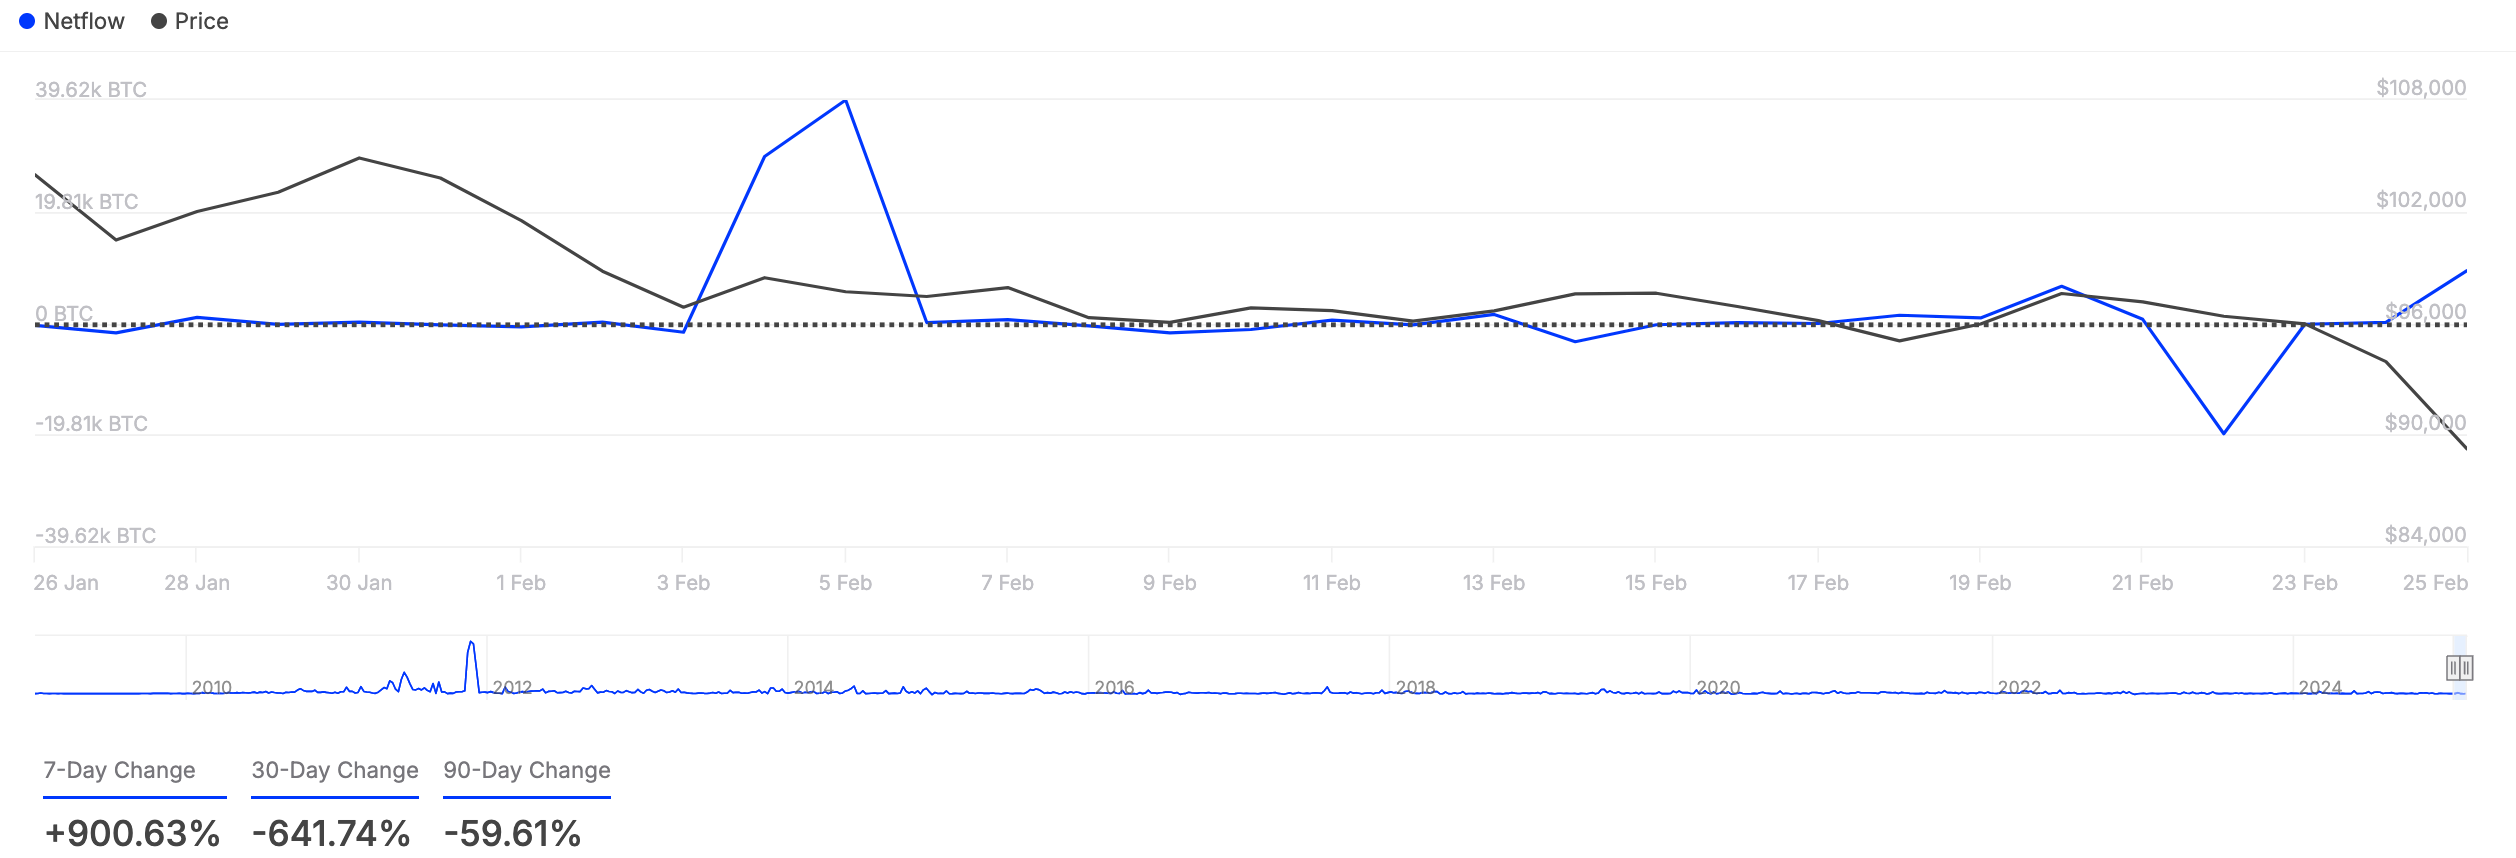Viewport: 2516px width, 858px height.
Task: Jump to 2014 in the navigator
Action: click(814, 688)
